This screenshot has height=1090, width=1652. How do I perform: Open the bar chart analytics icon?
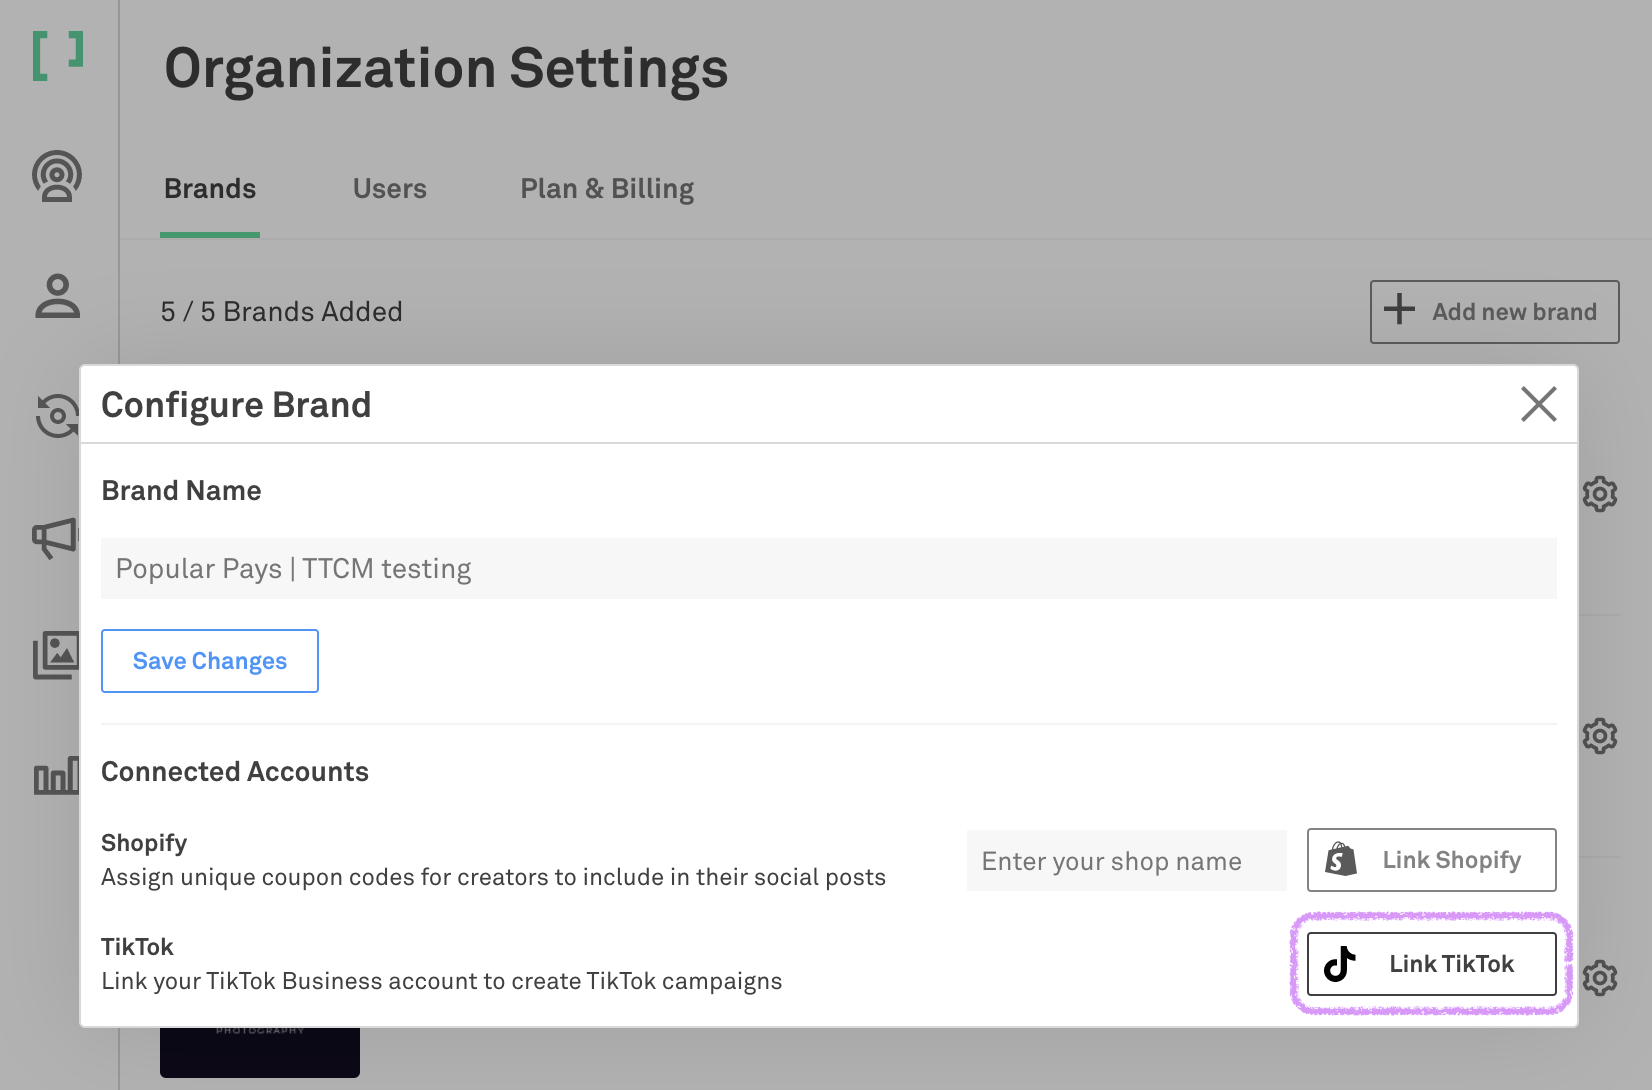55,776
